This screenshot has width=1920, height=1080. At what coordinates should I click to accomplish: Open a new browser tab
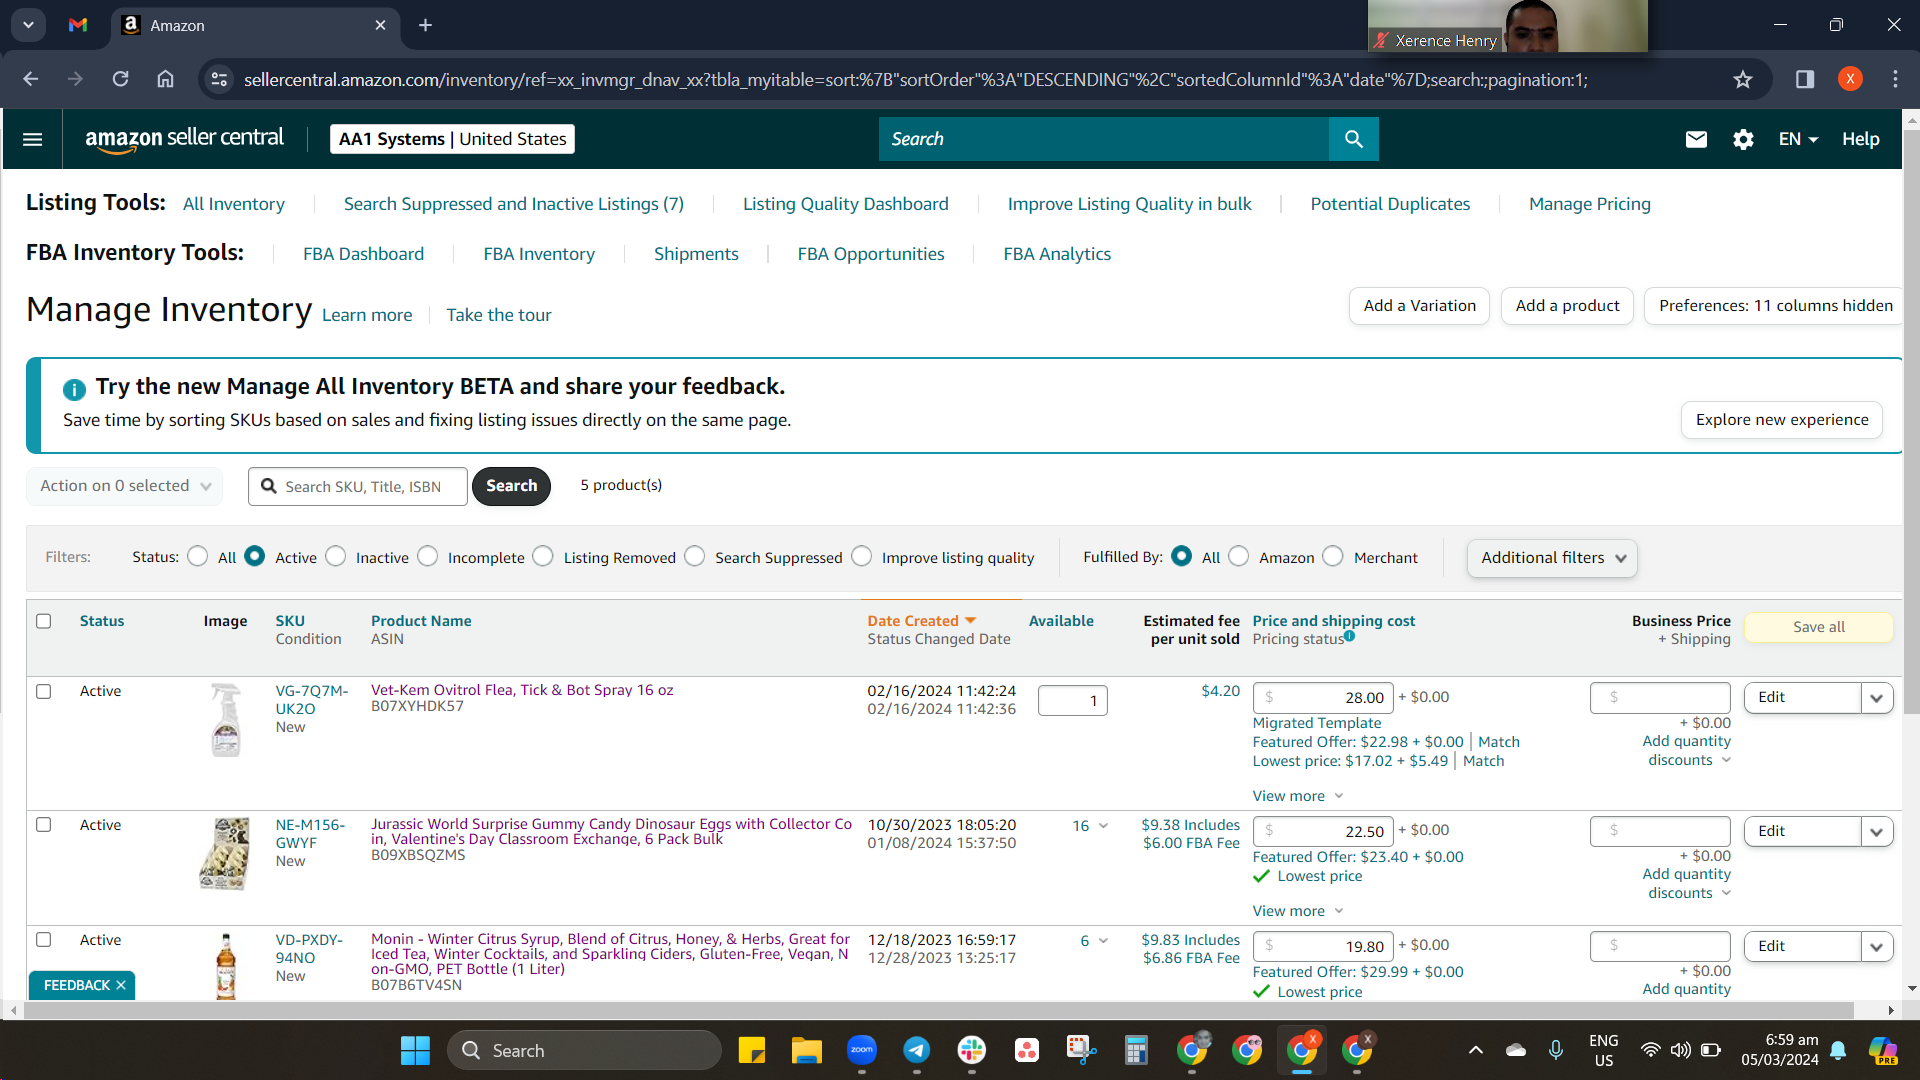point(425,25)
